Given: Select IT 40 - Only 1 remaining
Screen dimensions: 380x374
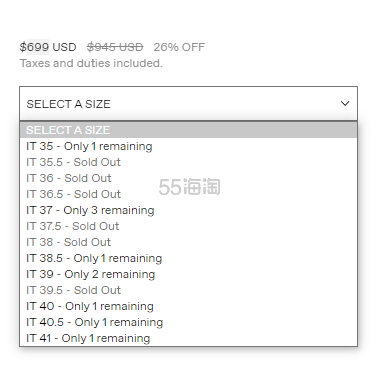Looking at the screenshot, I should click(x=188, y=306).
